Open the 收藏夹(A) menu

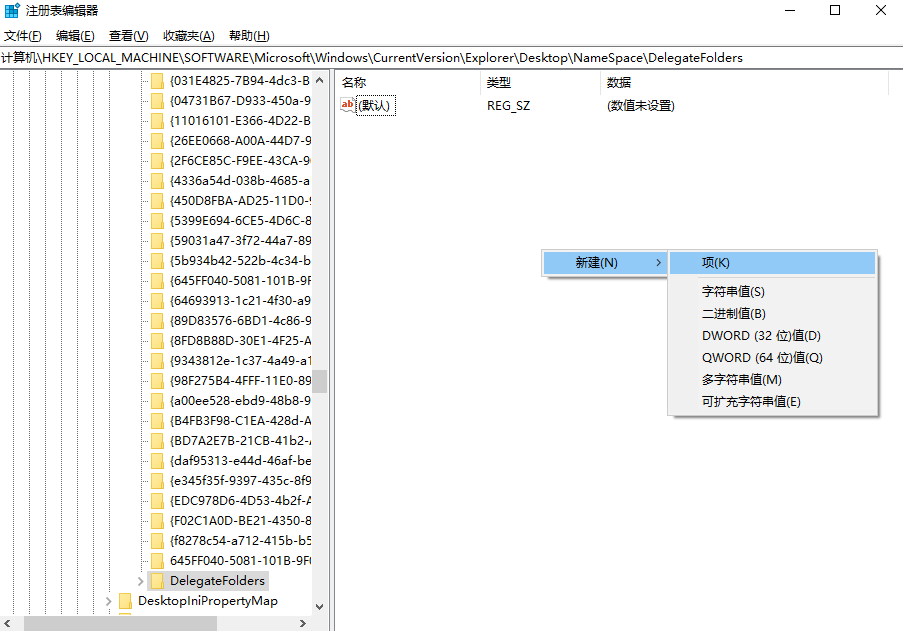188,36
